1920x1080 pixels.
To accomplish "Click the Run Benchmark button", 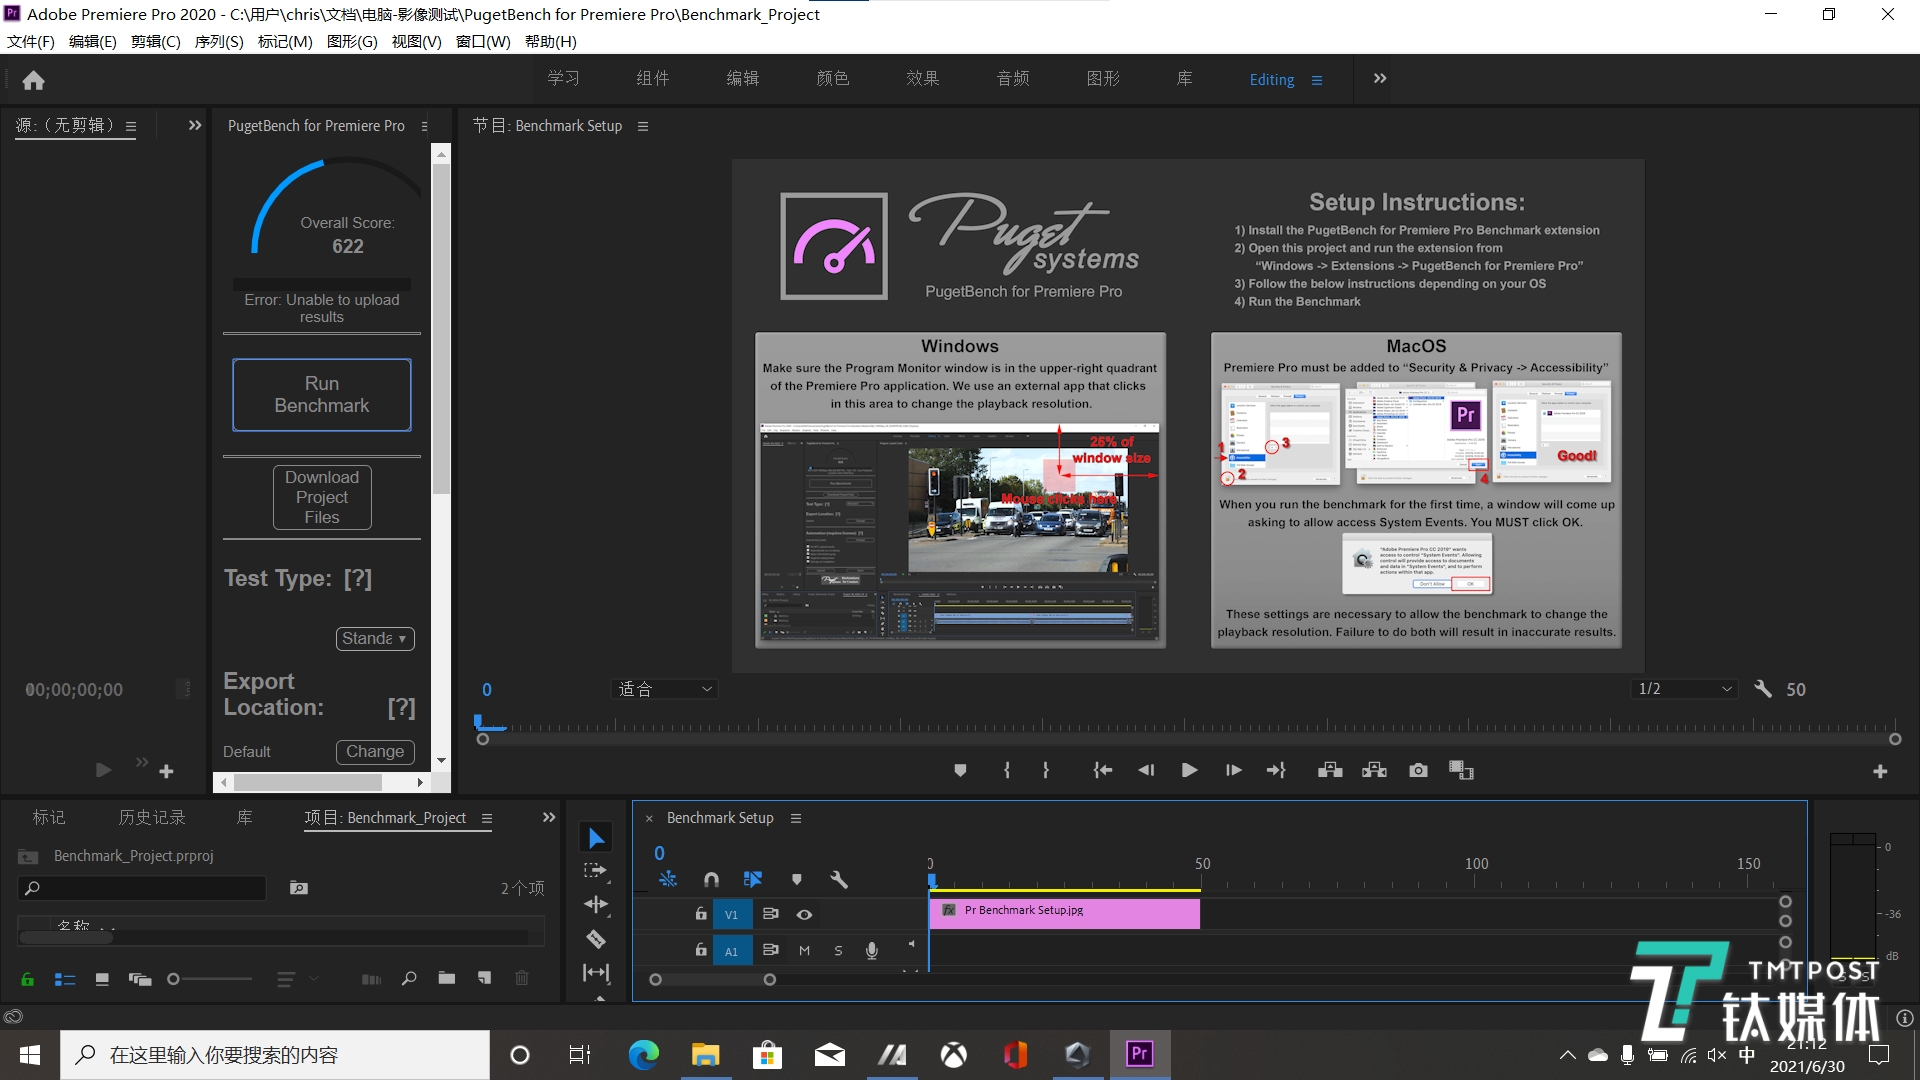I will [321, 394].
